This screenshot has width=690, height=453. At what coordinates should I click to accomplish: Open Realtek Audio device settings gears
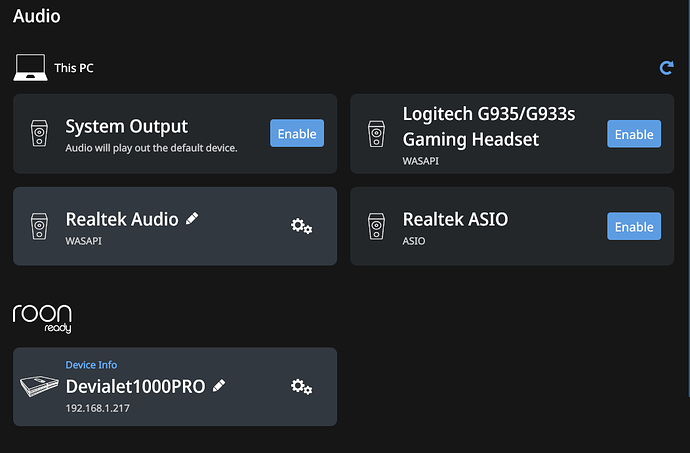[x=301, y=226]
